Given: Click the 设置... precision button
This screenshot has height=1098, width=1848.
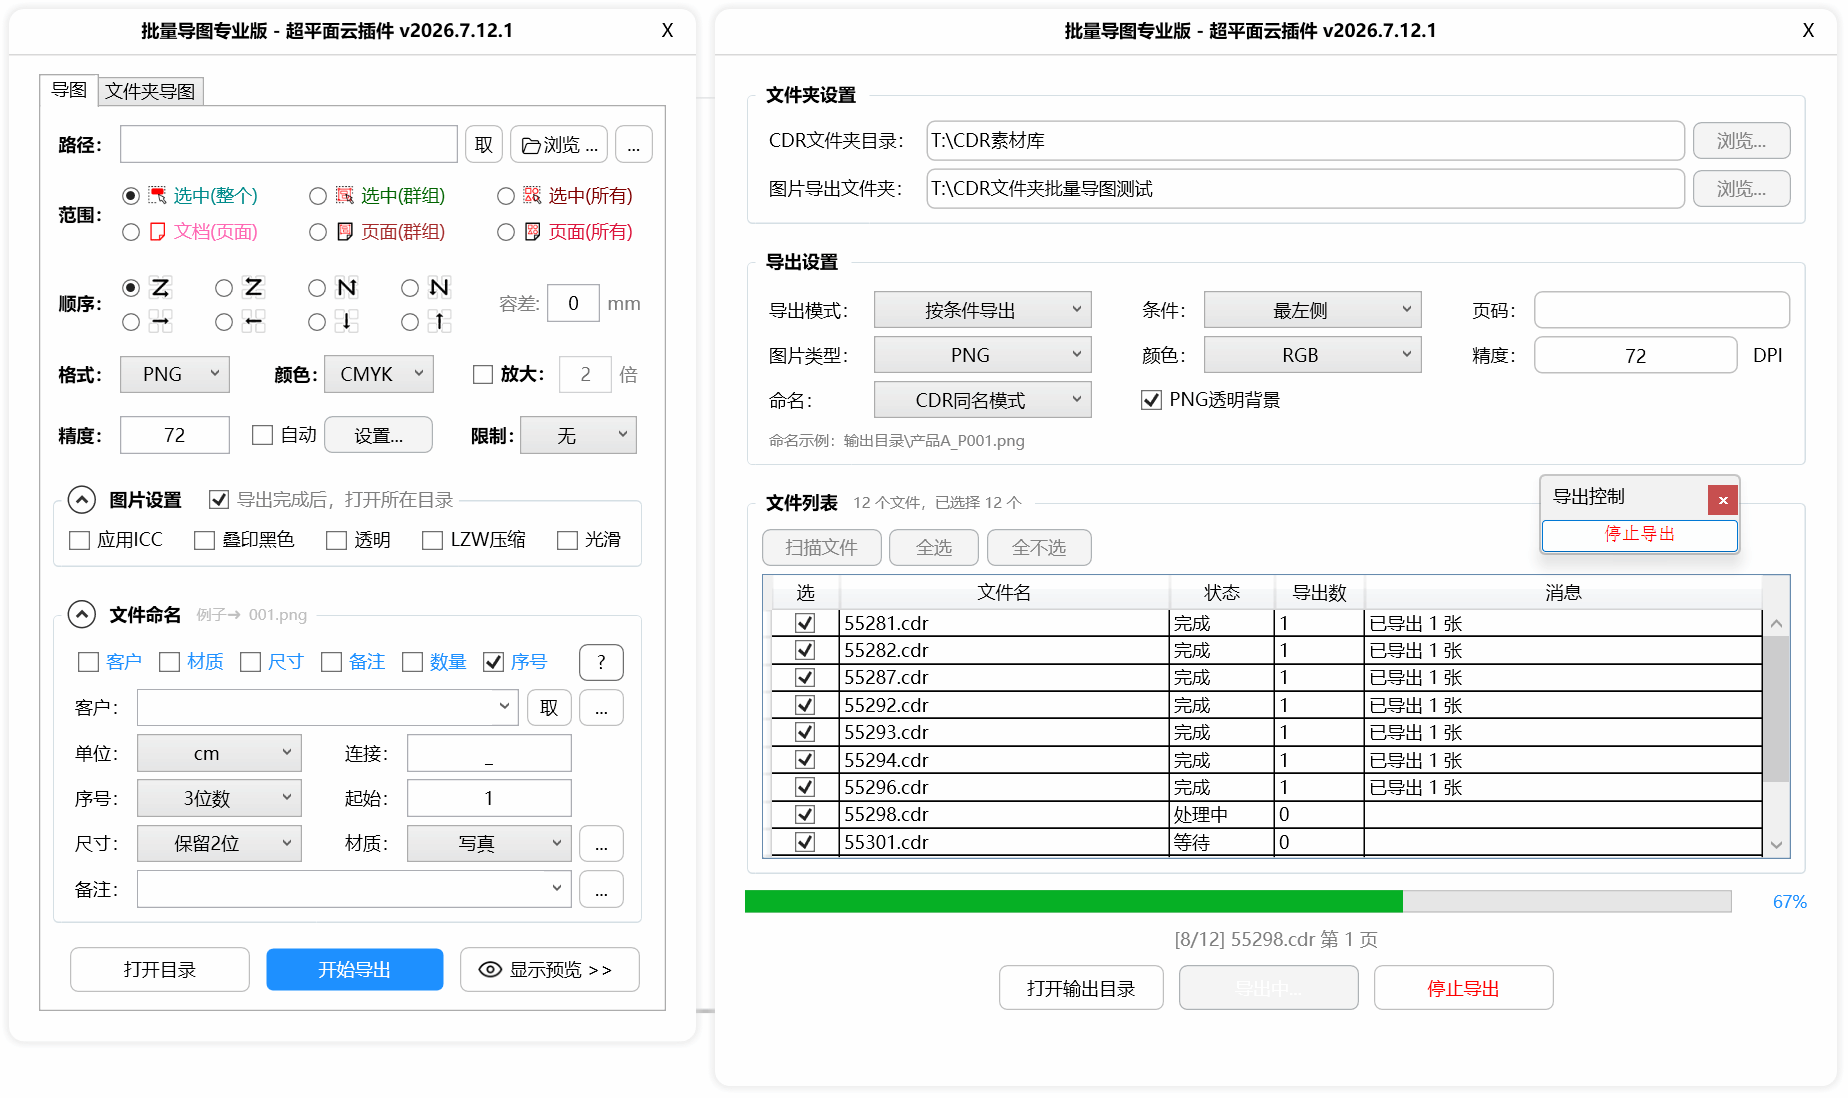Looking at the screenshot, I should click(379, 435).
